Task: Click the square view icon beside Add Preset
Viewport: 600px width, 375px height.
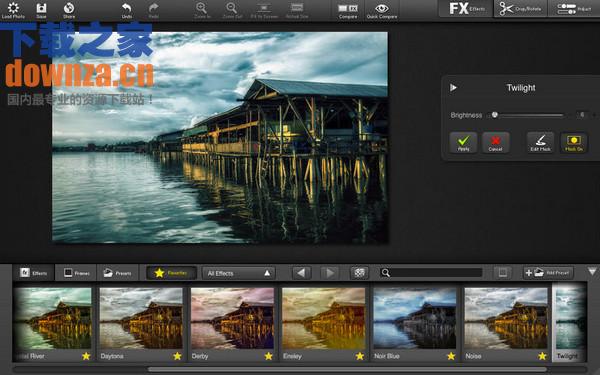Action: (503, 273)
